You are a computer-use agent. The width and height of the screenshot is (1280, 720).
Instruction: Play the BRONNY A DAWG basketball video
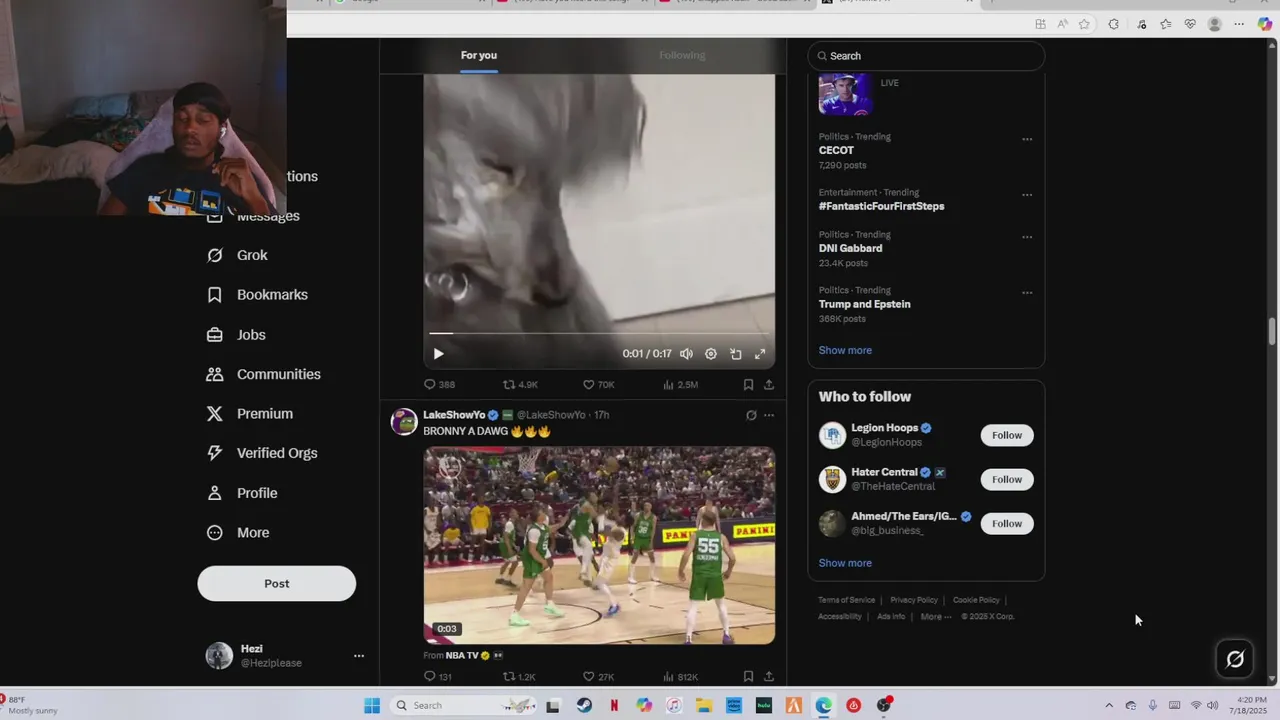coord(599,545)
